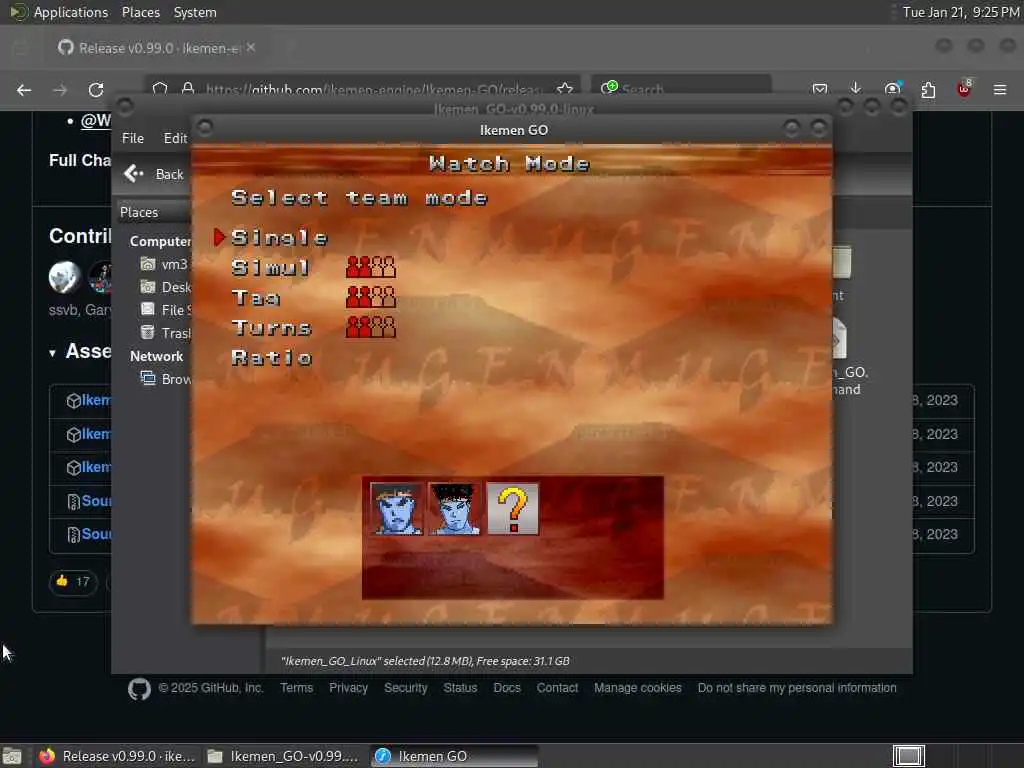
Task: Open System menu in top panel
Action: point(195,12)
